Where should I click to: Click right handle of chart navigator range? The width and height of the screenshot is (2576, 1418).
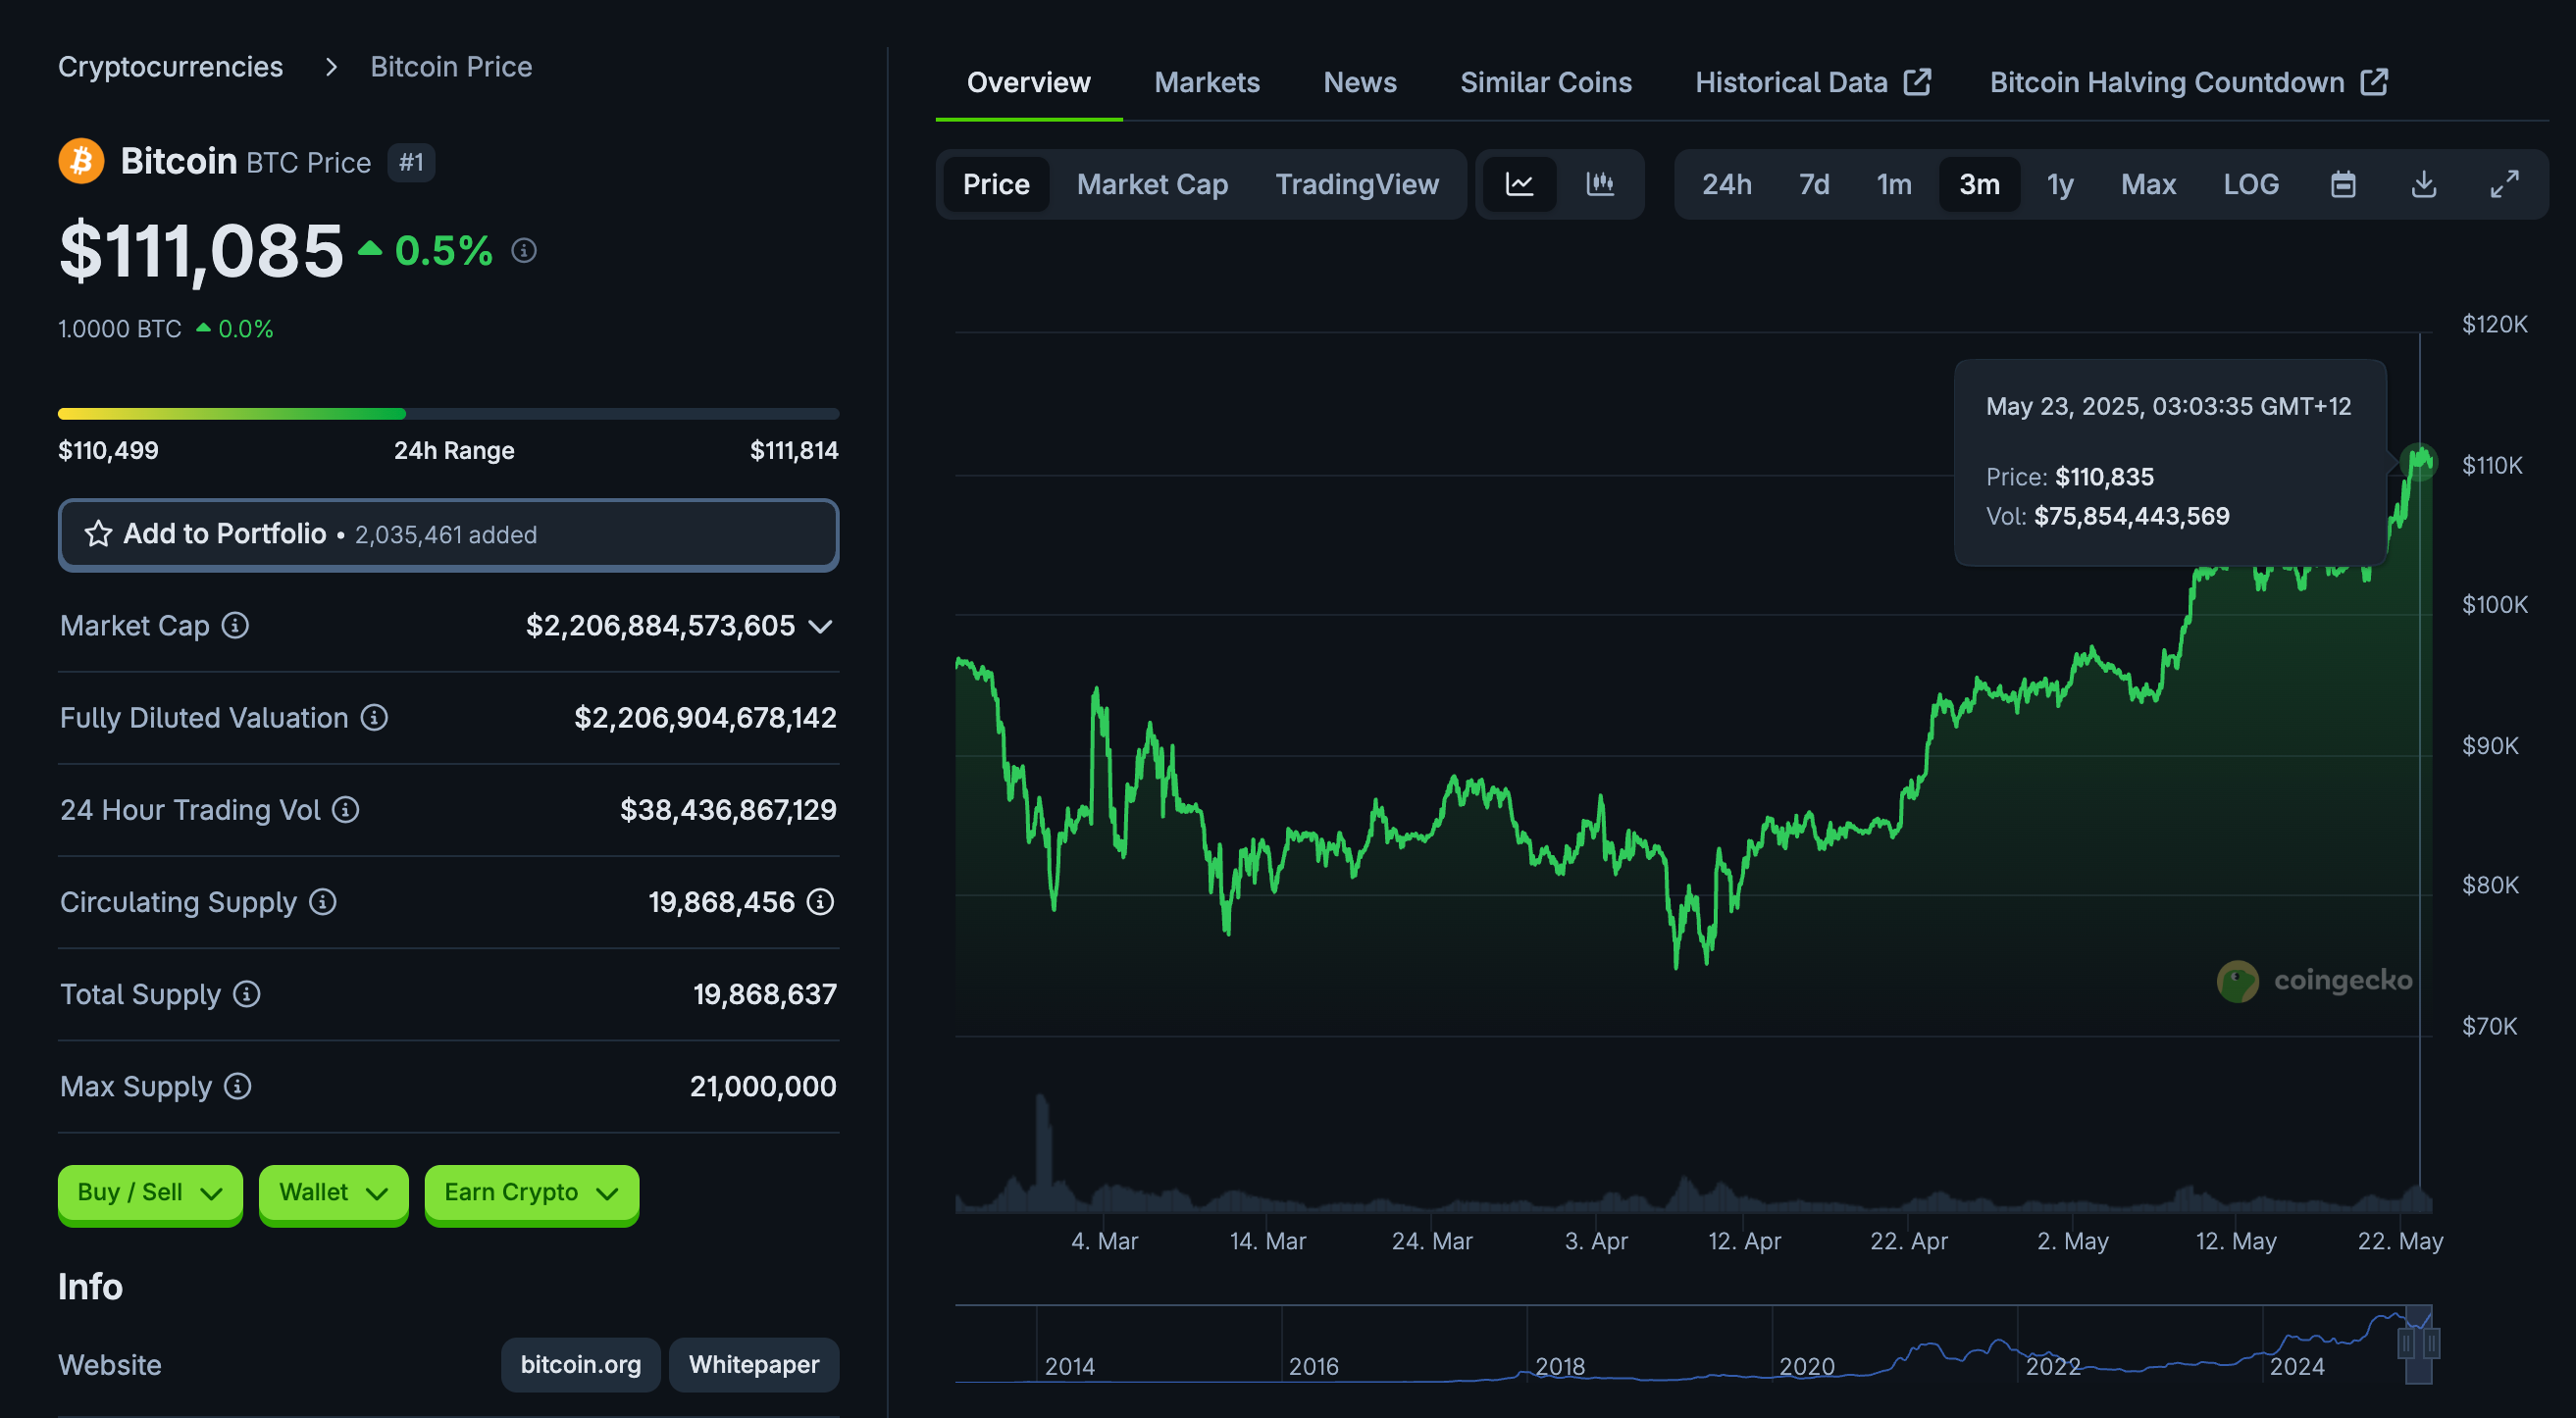pyautogui.click(x=2431, y=1344)
